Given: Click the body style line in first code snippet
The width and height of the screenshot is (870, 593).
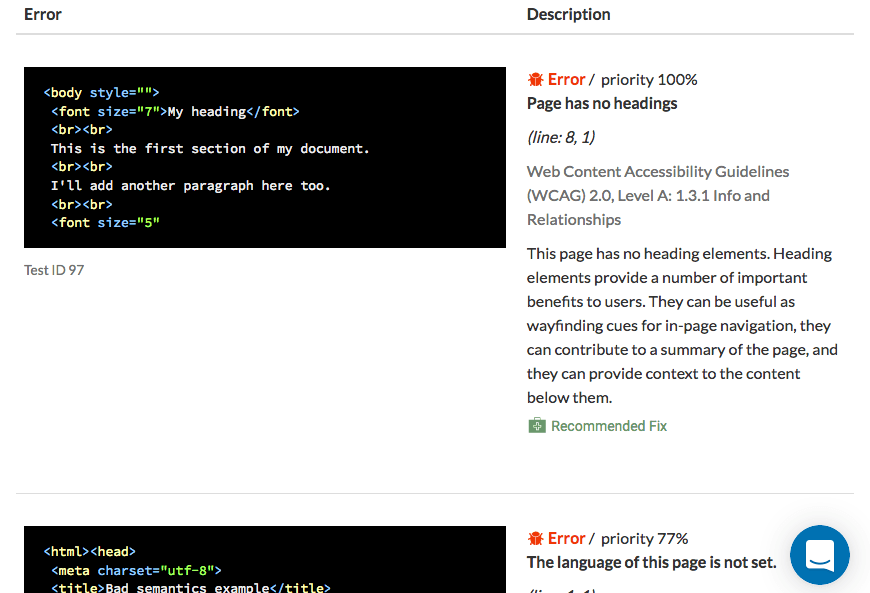Looking at the screenshot, I should click(x=101, y=93).
